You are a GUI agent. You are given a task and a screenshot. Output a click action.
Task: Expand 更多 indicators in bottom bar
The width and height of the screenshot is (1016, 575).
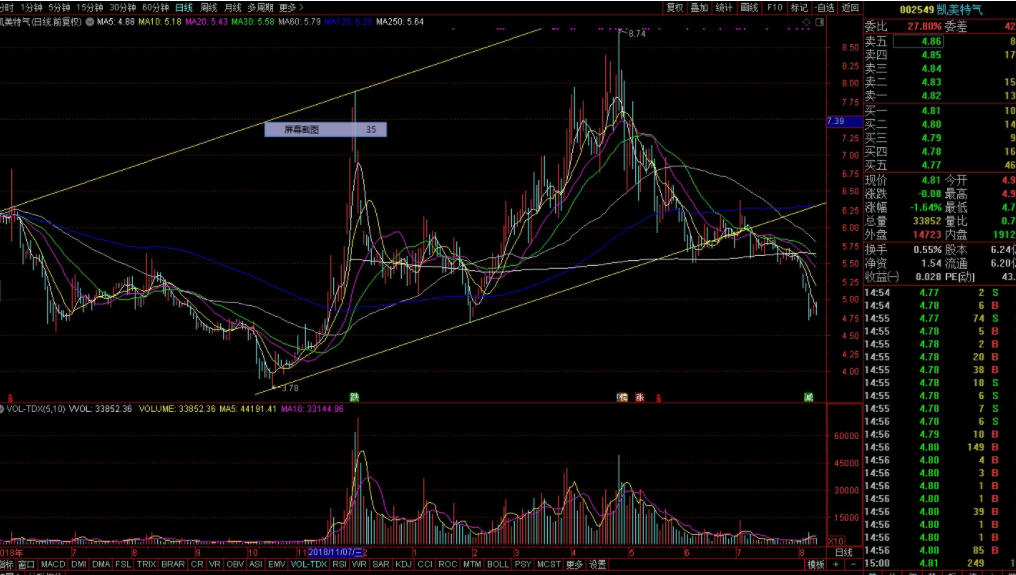coord(575,565)
